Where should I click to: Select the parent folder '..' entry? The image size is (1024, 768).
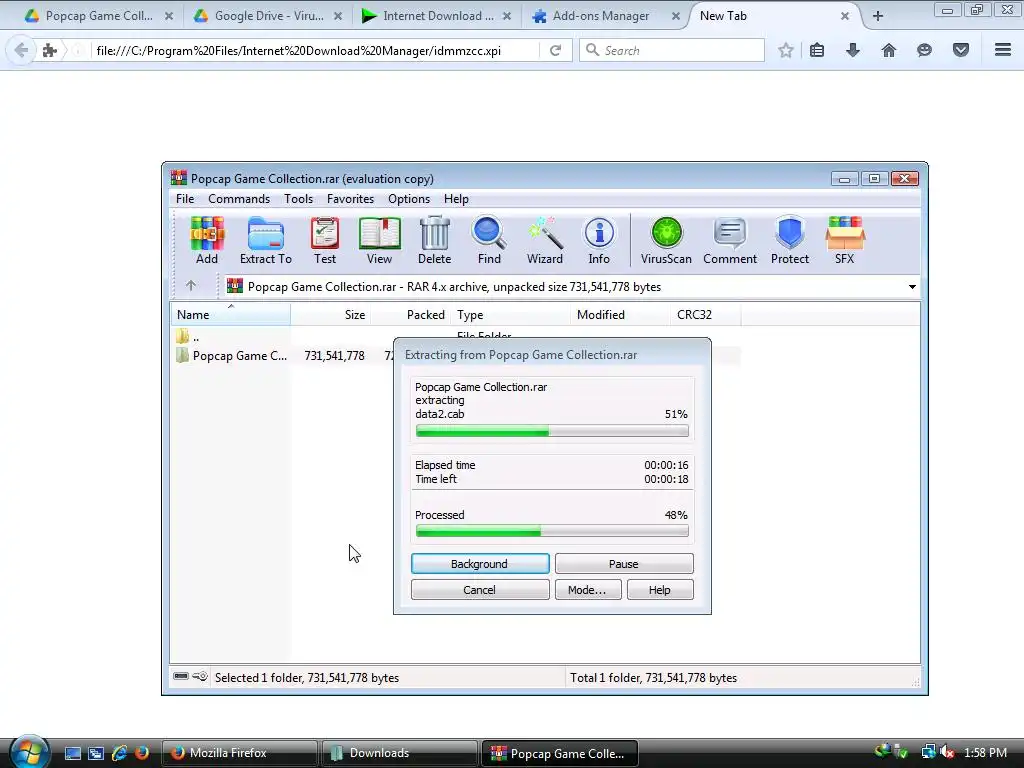pyautogui.click(x=188, y=337)
